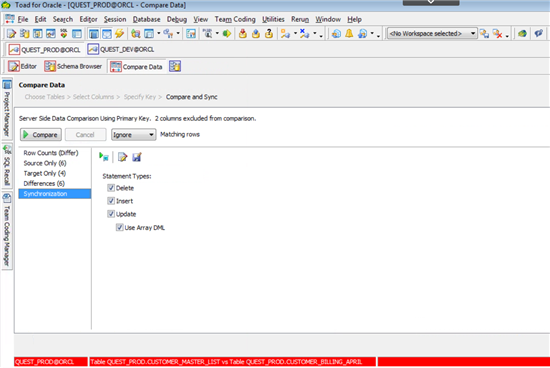This screenshot has width=550, height=368.
Task: Go back to Specify Key step
Action: click(140, 97)
